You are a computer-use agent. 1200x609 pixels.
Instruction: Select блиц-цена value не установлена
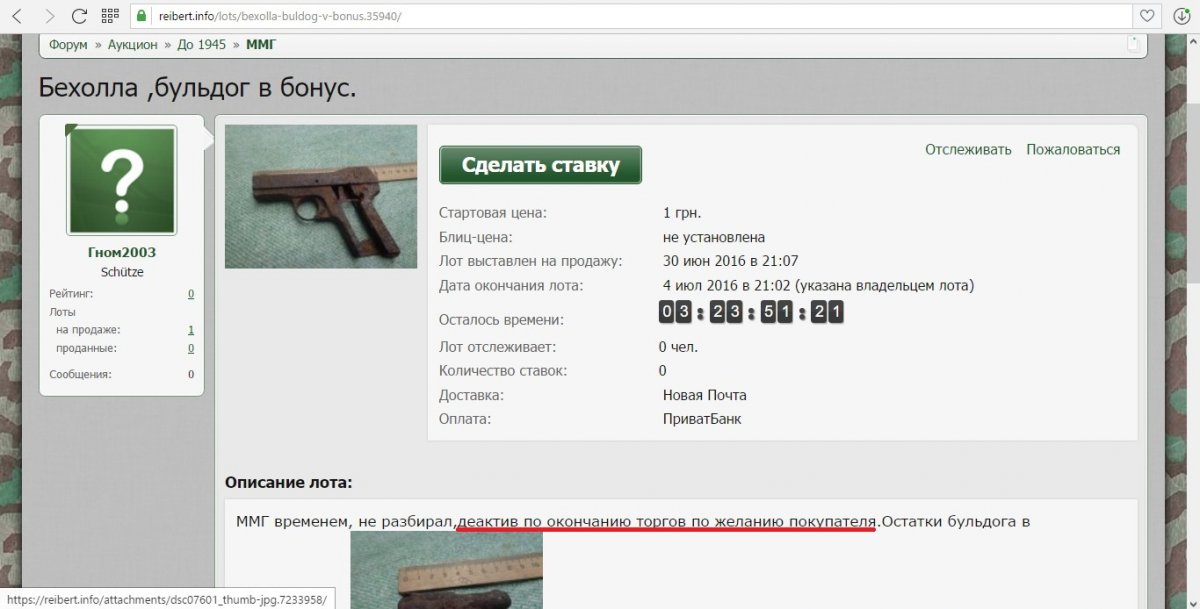[713, 237]
